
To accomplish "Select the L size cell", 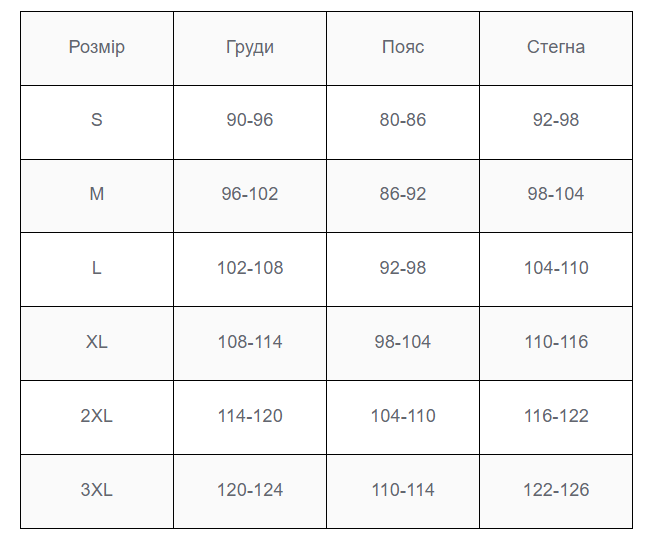I will pyautogui.click(x=97, y=269).
